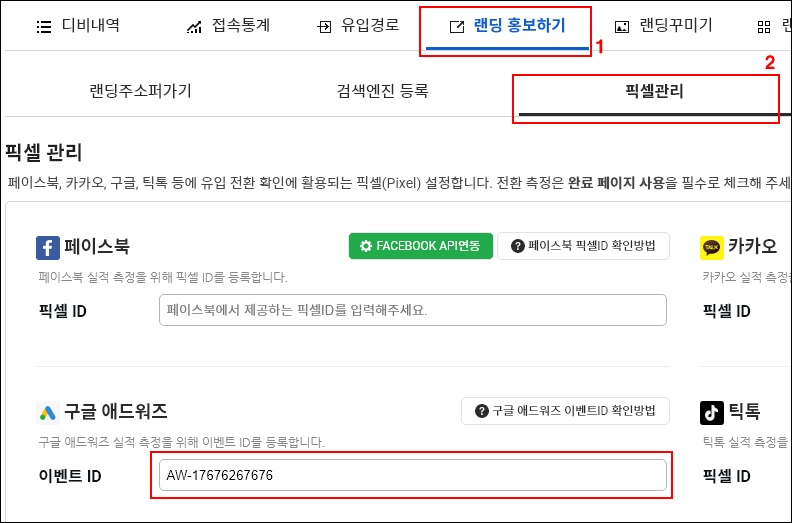Image resolution: width=792 pixels, height=523 pixels.
Task: Click the yellow KakaoTalk logo icon
Action: (x=711, y=247)
